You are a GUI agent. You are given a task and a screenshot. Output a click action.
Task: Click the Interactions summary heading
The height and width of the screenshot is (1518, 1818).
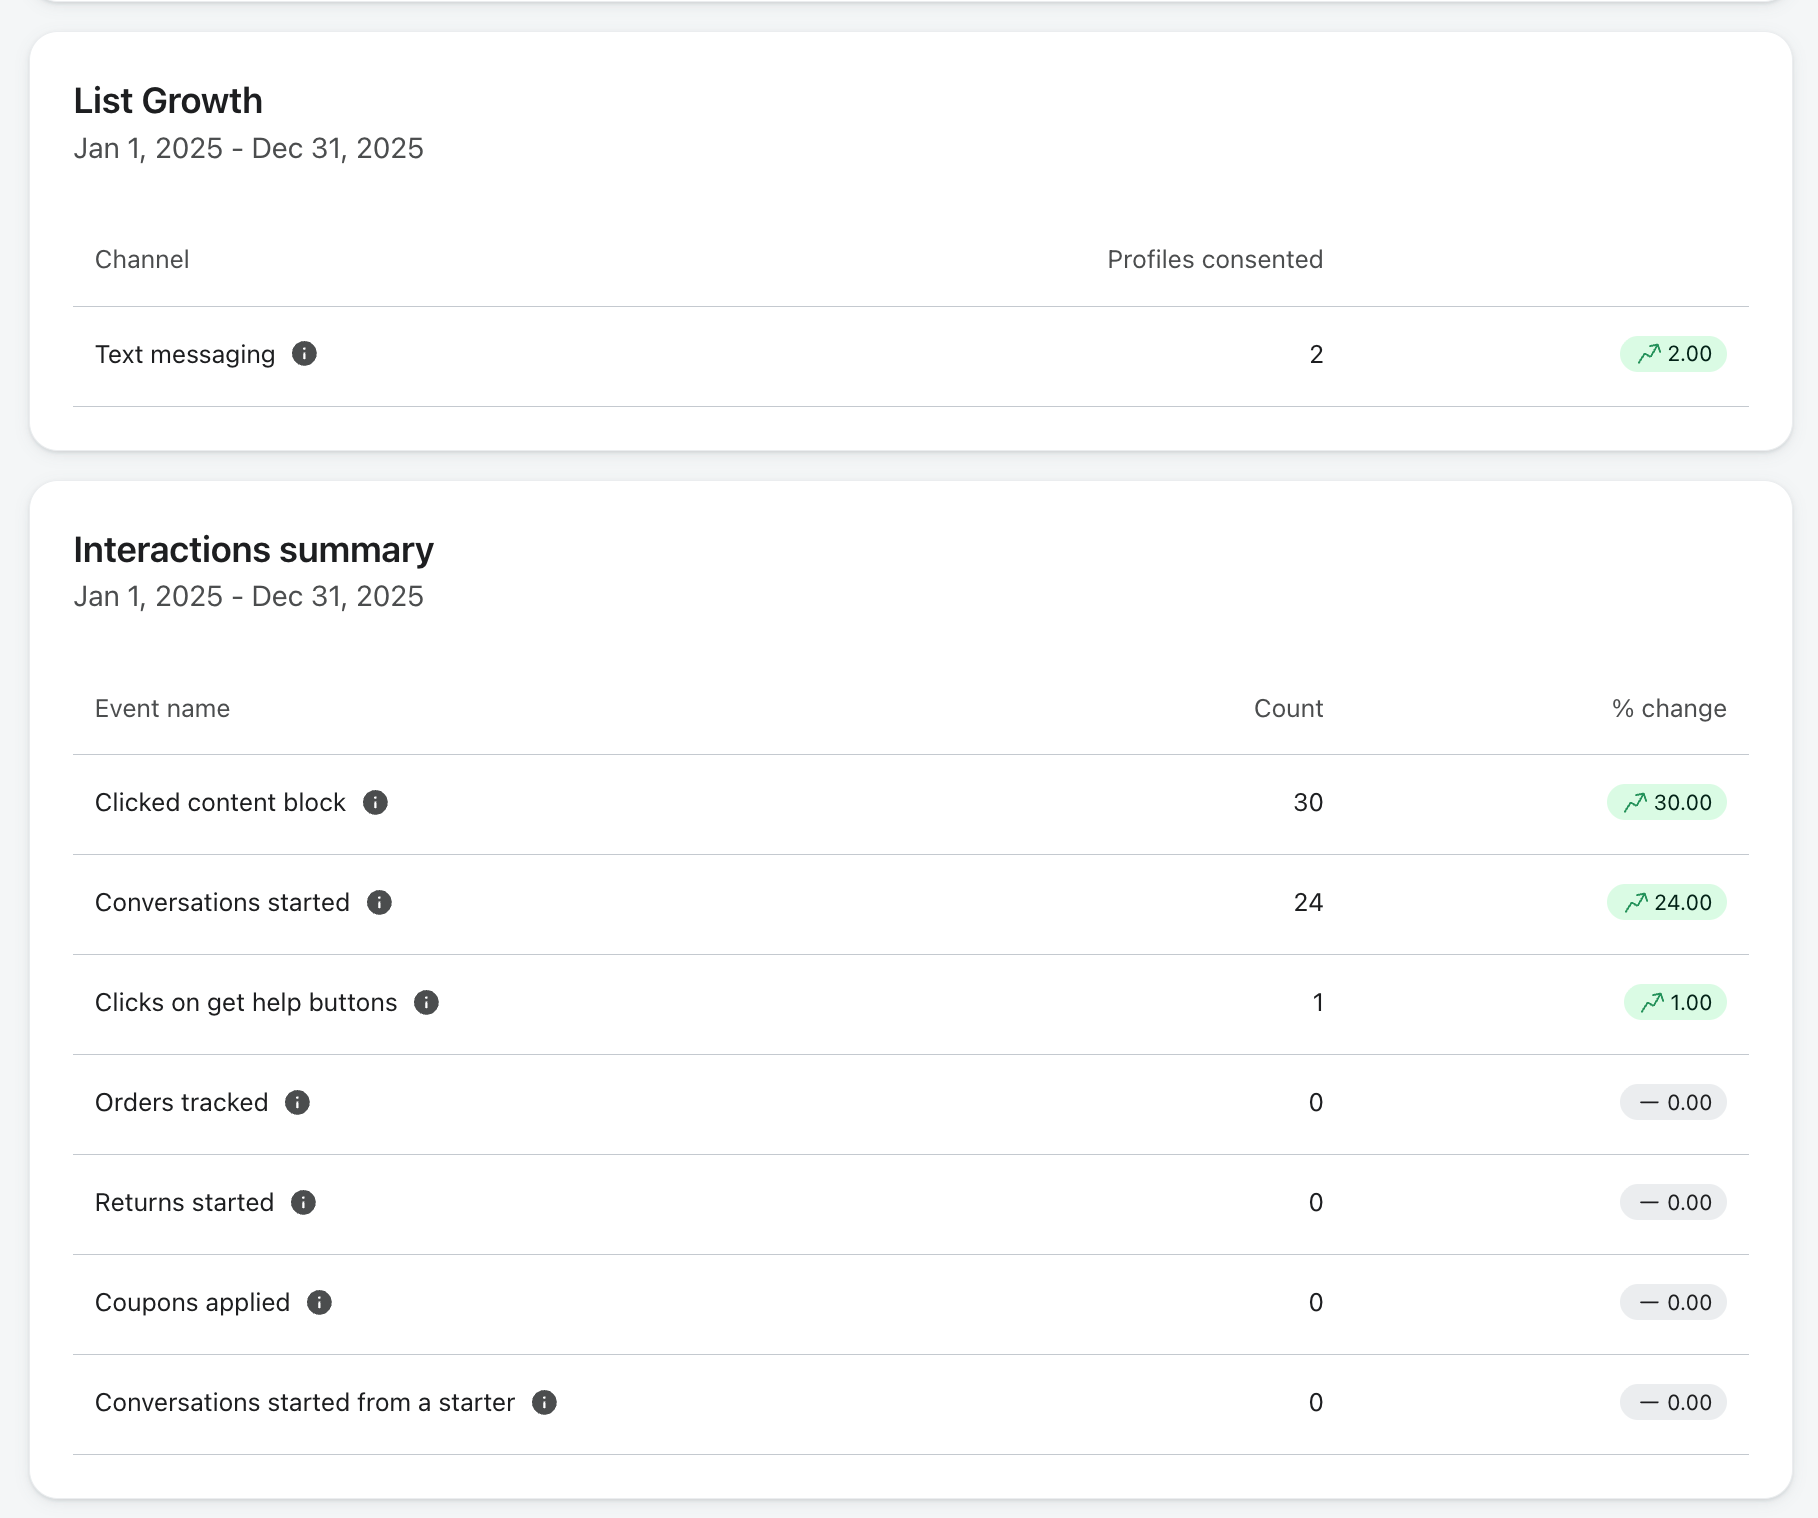point(253,550)
